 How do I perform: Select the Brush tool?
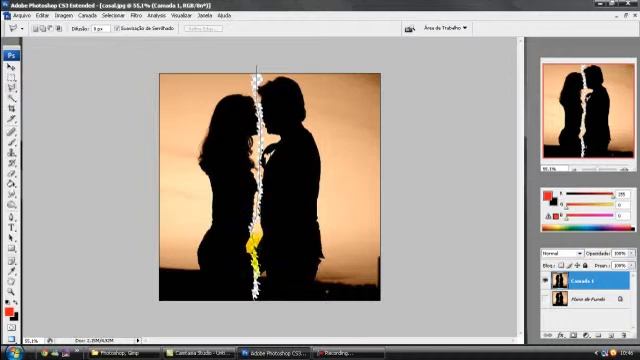point(11,142)
